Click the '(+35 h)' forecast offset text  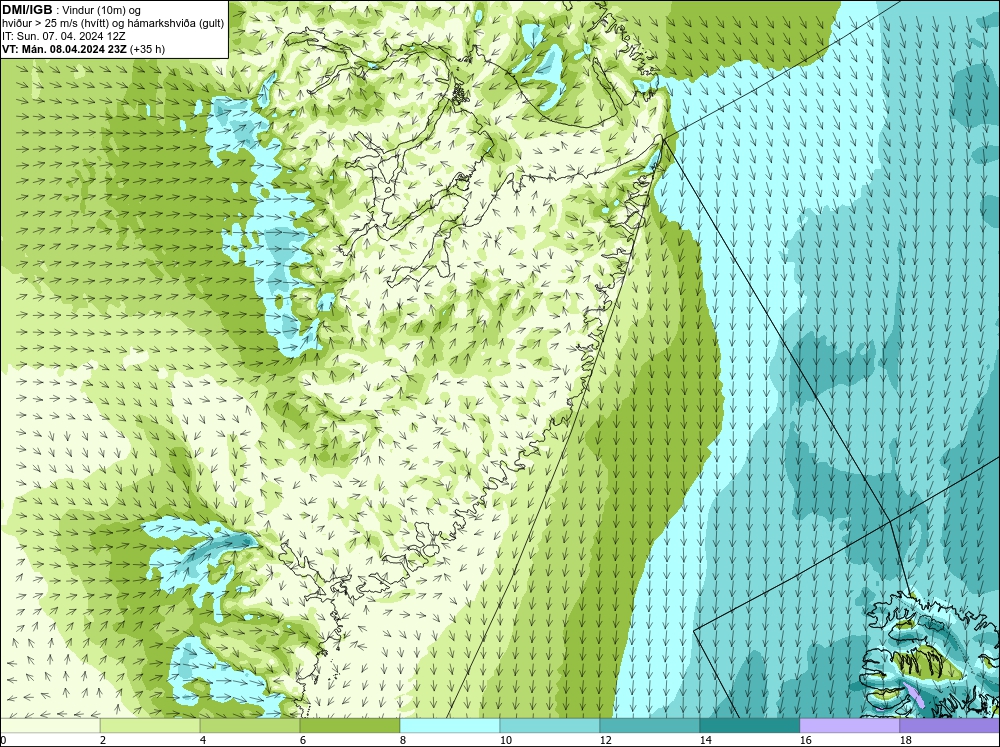coord(147,49)
